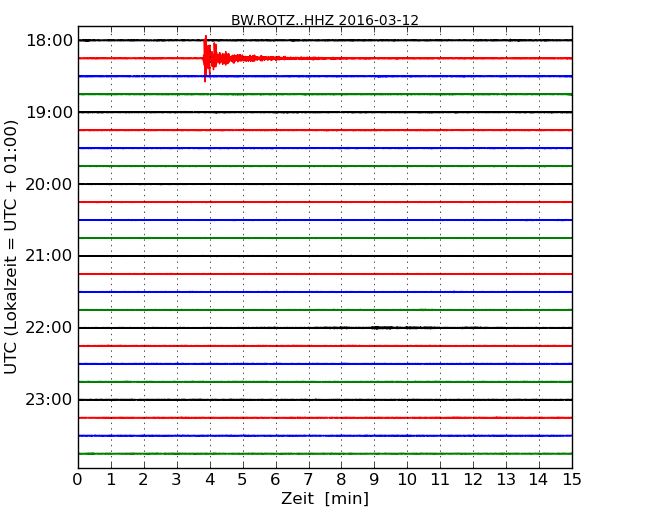Click the 18:00 y-axis time label
The image size is (650, 520).
[x=49, y=41]
